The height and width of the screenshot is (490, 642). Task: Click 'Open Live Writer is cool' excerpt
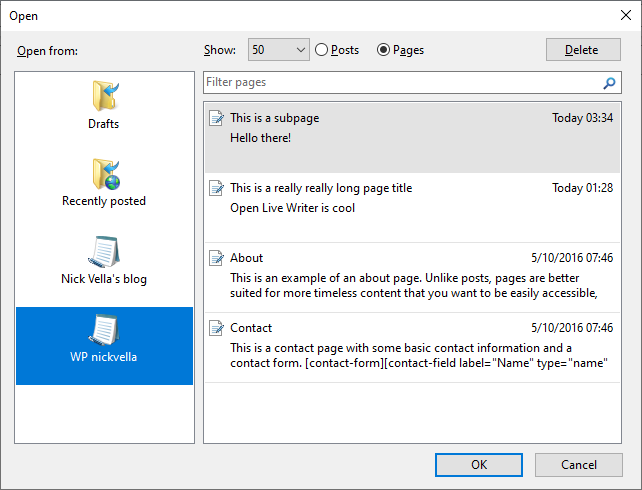pyautogui.click(x=292, y=208)
